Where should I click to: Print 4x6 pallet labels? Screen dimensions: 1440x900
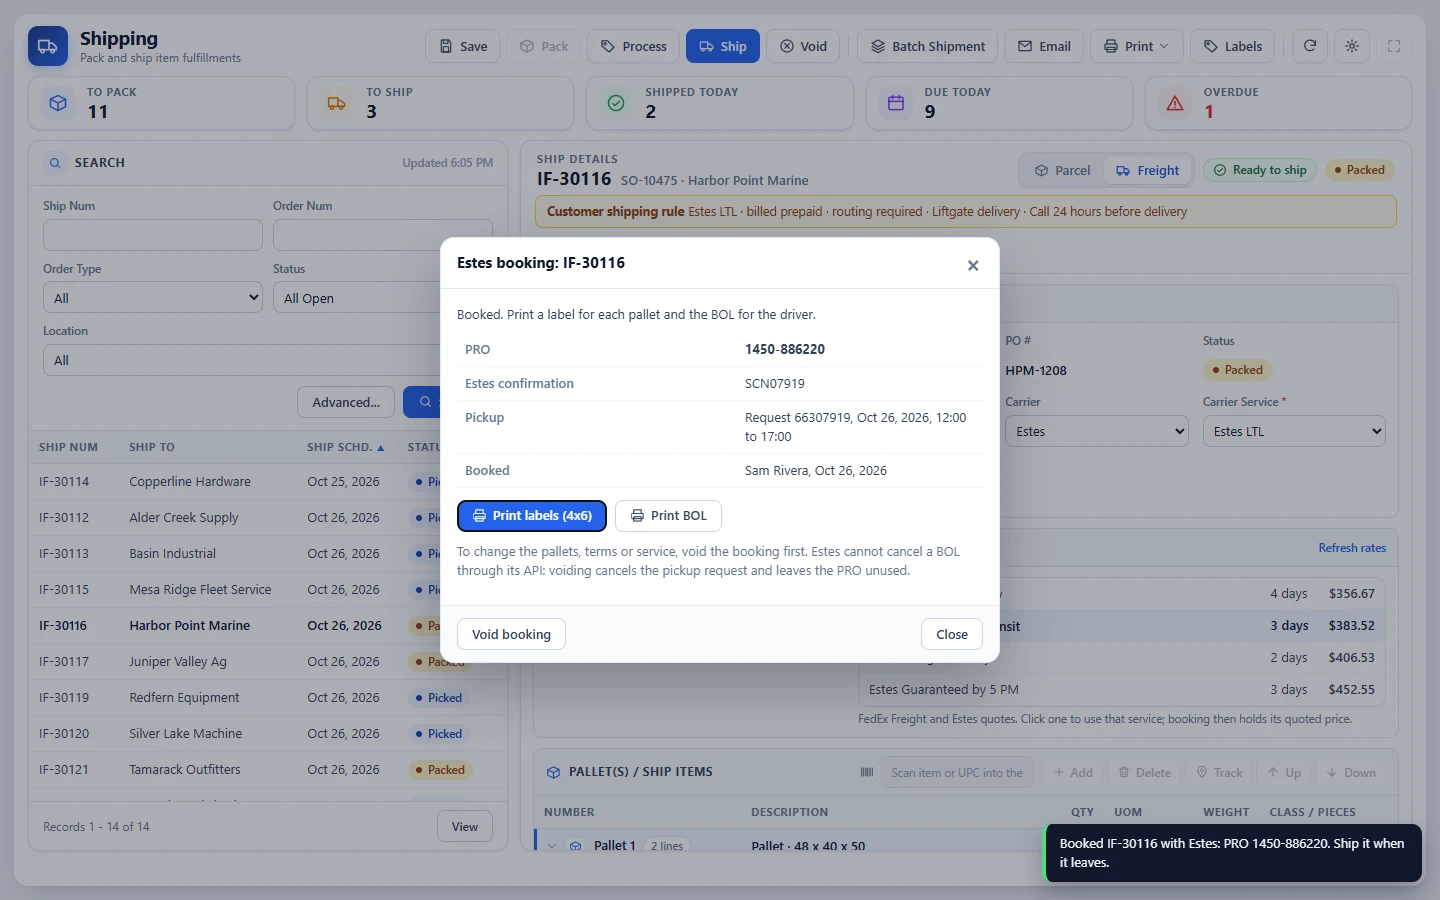[x=532, y=516]
